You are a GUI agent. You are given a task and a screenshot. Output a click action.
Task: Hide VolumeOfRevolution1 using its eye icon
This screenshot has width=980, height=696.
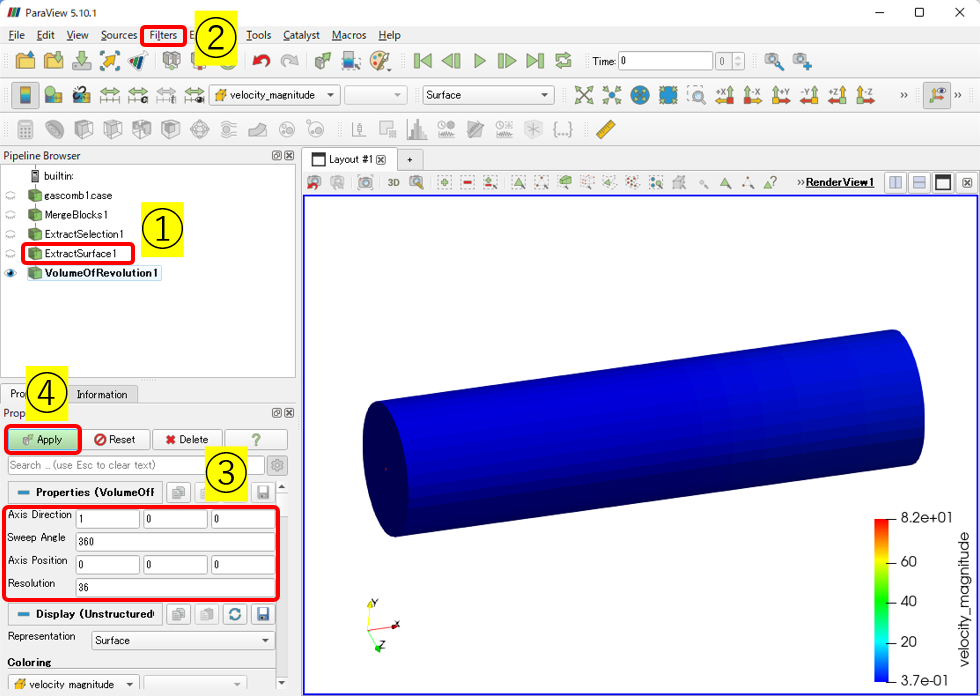12,273
